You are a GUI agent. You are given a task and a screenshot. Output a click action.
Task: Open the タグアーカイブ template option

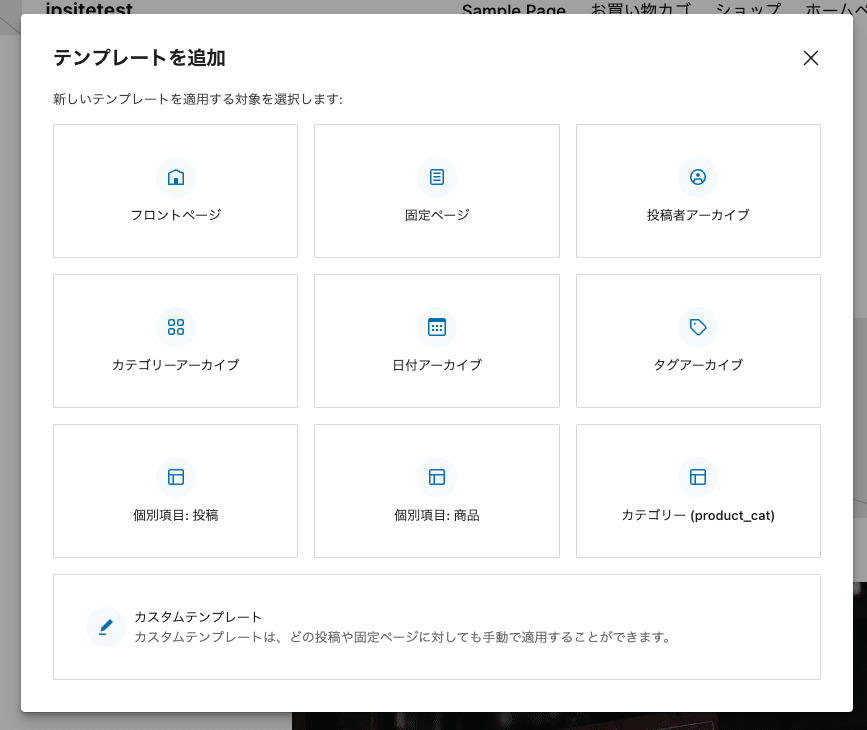(x=698, y=341)
